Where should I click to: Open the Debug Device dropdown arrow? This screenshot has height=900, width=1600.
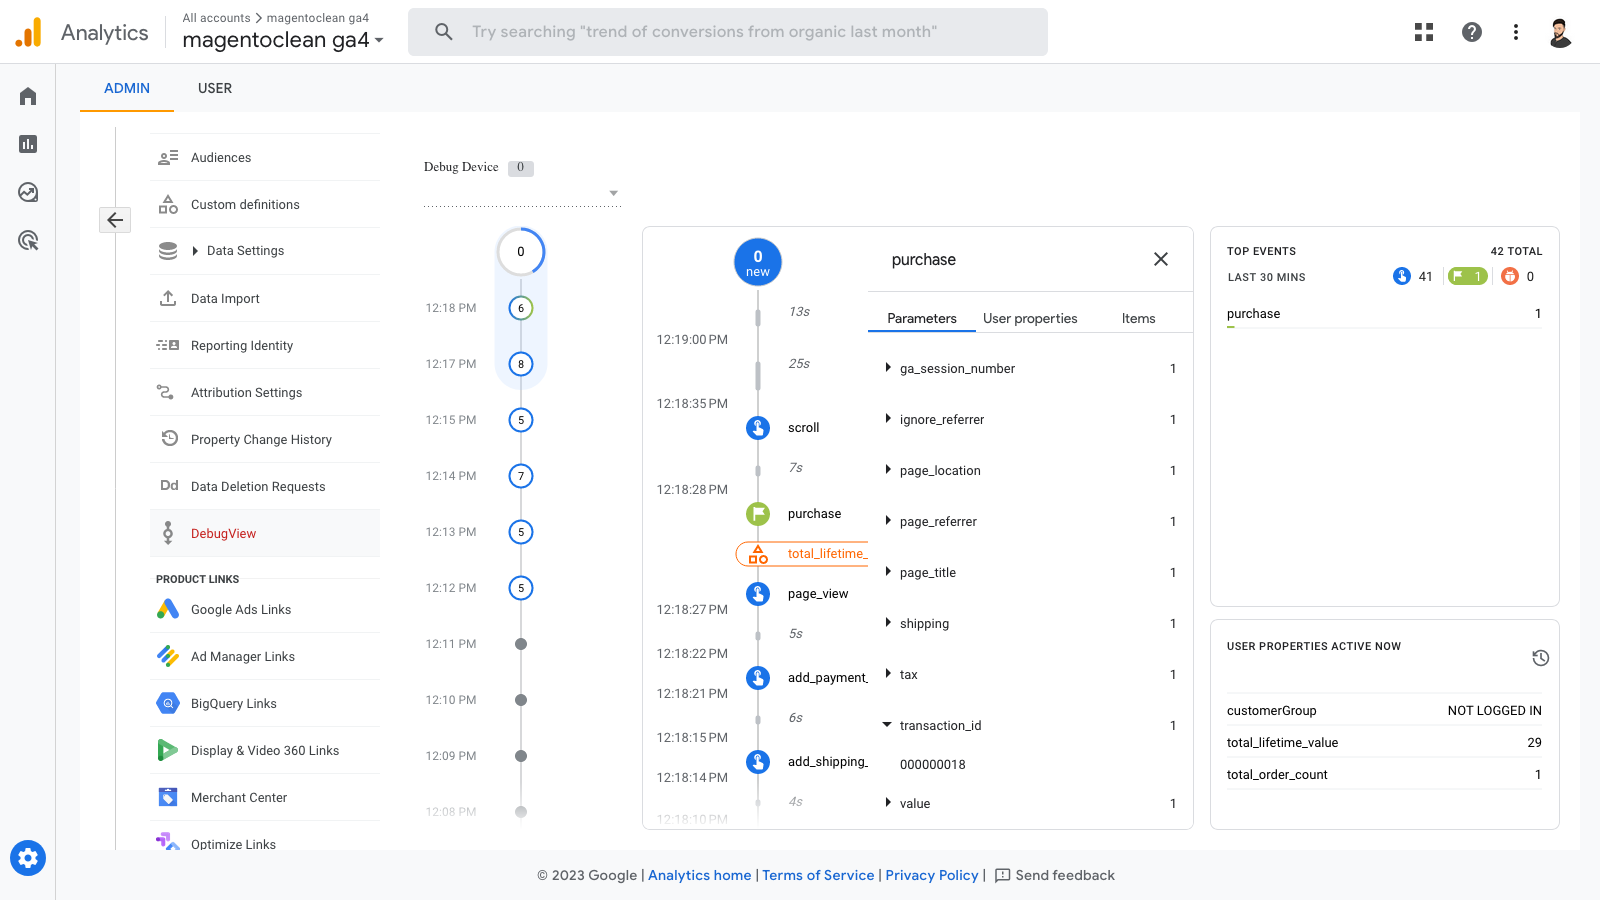point(613,193)
